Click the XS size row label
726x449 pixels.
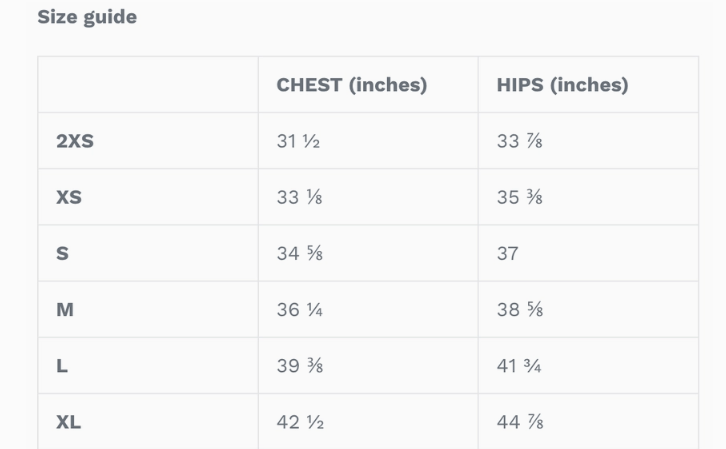tap(69, 197)
